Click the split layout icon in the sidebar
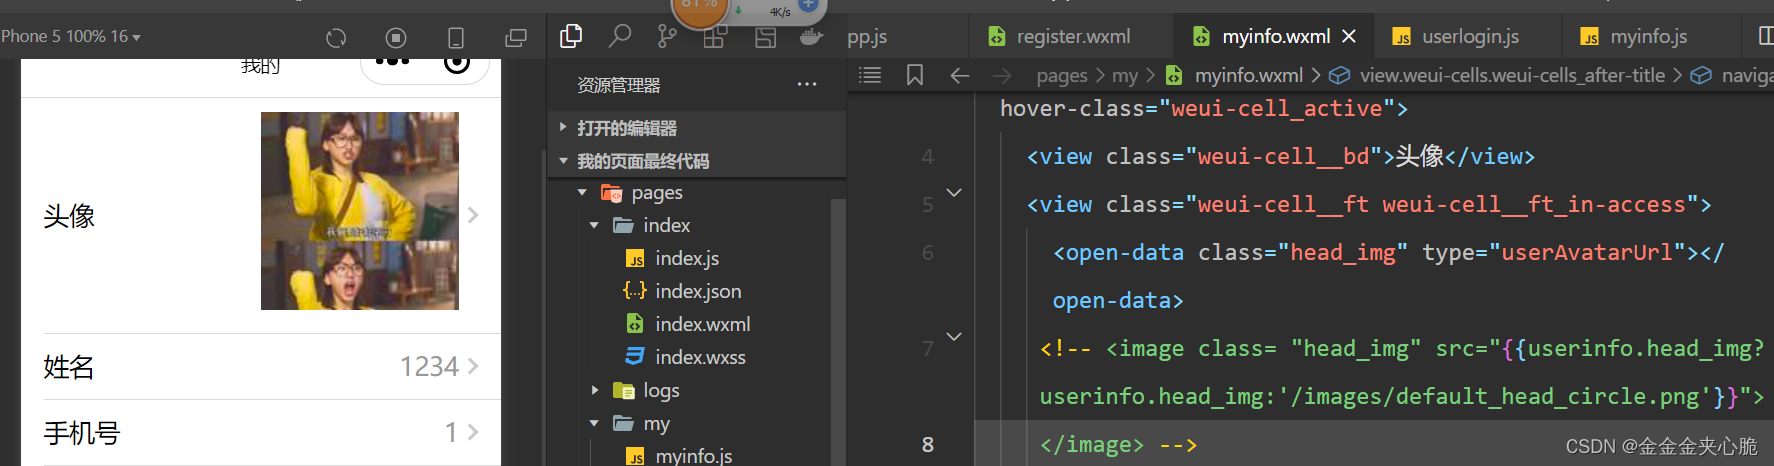1774x466 pixels. 765,38
